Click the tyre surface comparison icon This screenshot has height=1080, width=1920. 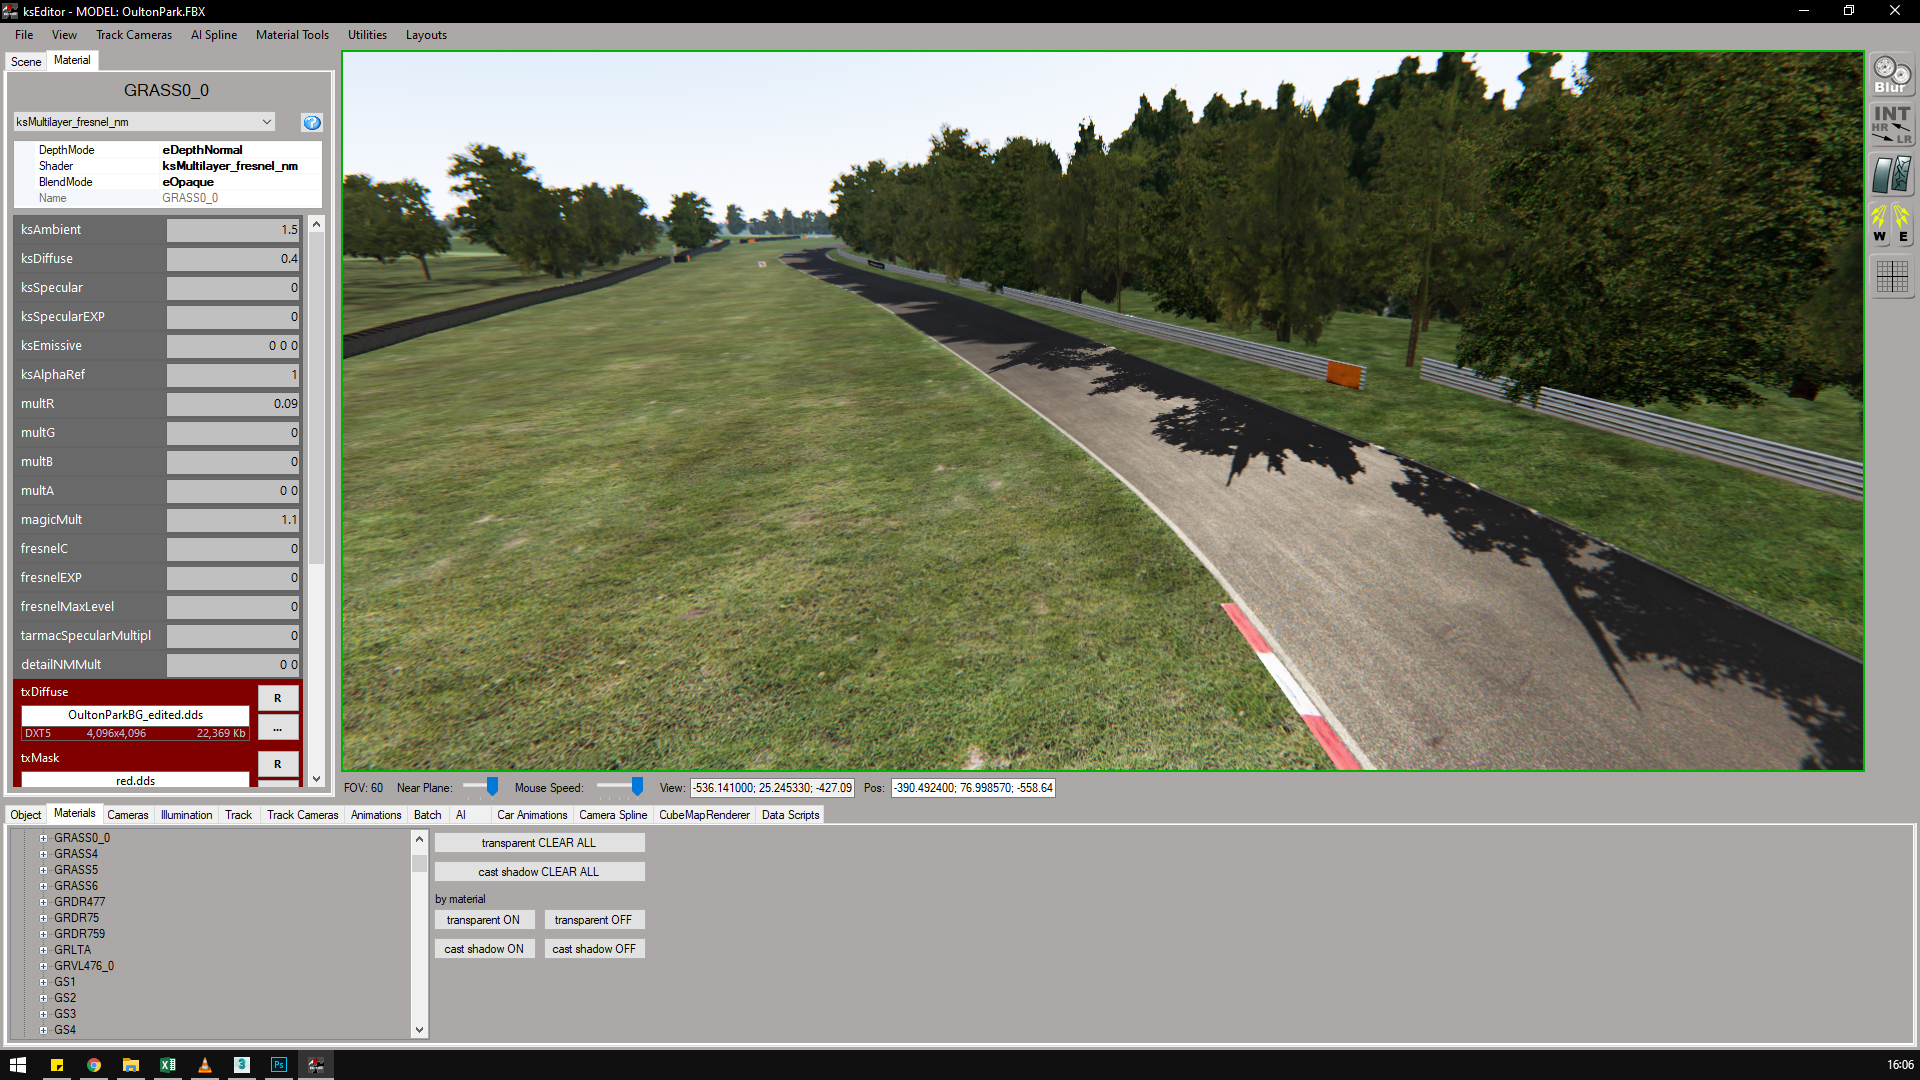(1892, 175)
